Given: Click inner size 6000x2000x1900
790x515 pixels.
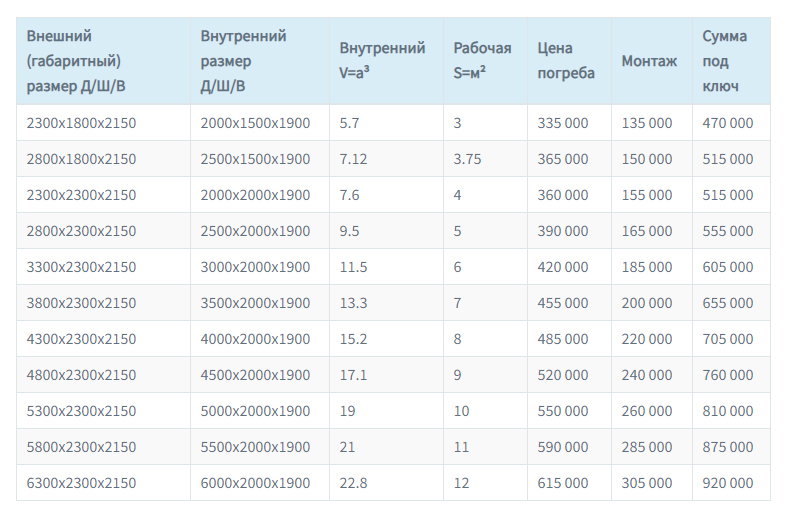Looking at the screenshot, I should (x=255, y=483).
